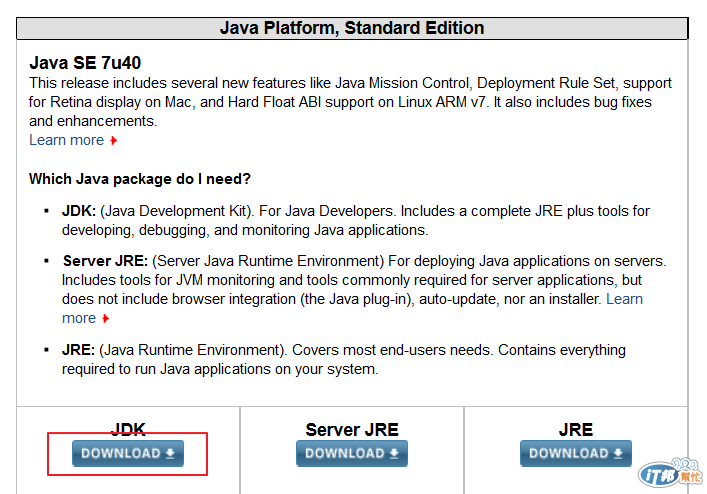Click the JRE column heading above download
The image size is (707, 494).
(x=576, y=430)
